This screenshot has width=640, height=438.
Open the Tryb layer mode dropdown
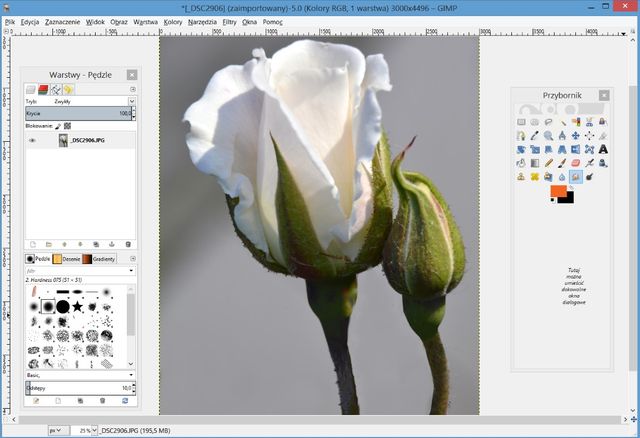coord(131,101)
